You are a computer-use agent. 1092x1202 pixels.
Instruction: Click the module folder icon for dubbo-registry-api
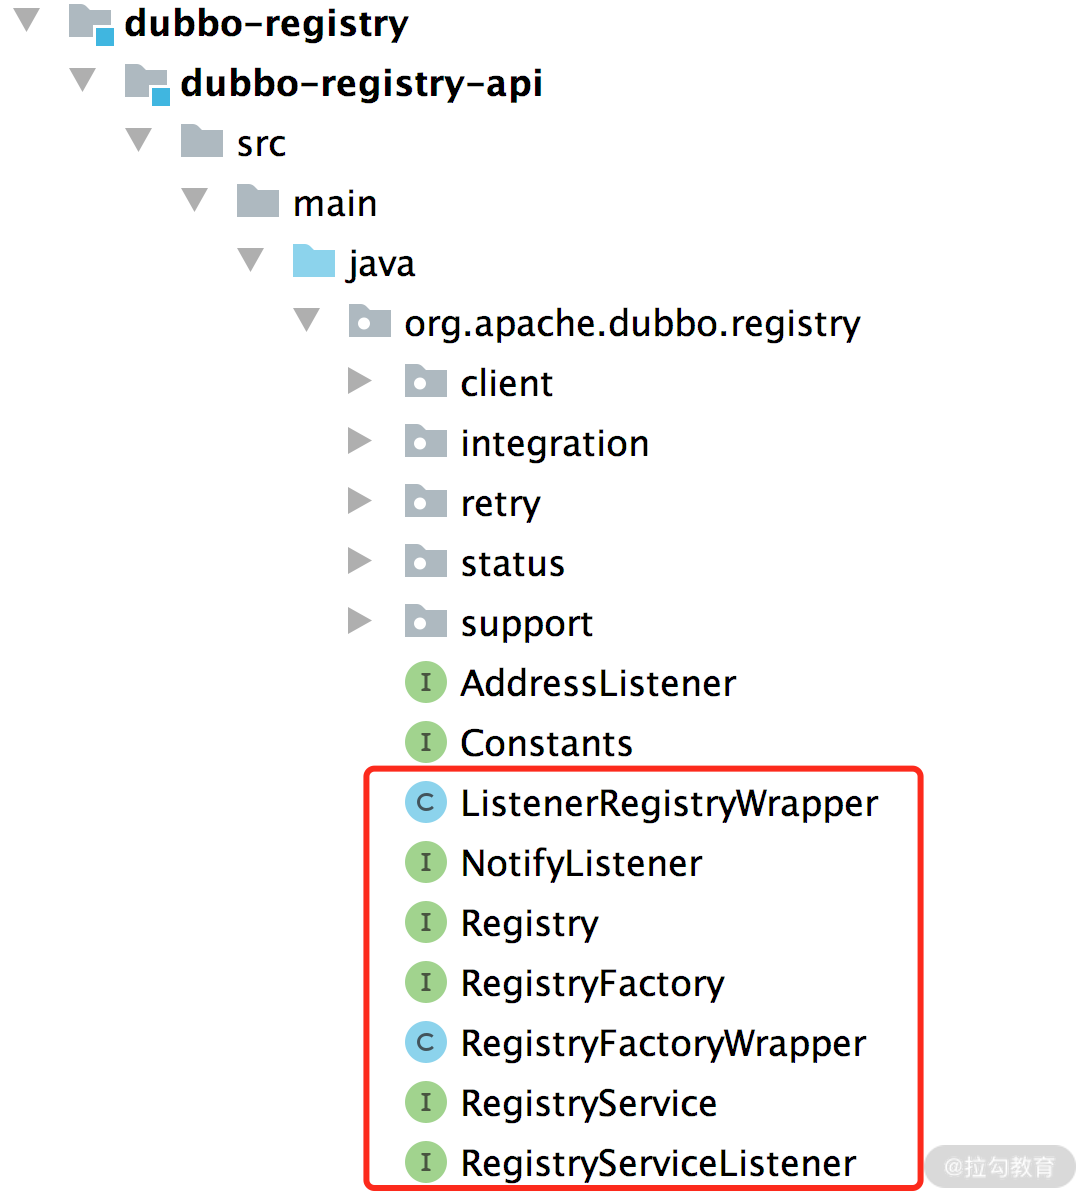click(x=147, y=83)
